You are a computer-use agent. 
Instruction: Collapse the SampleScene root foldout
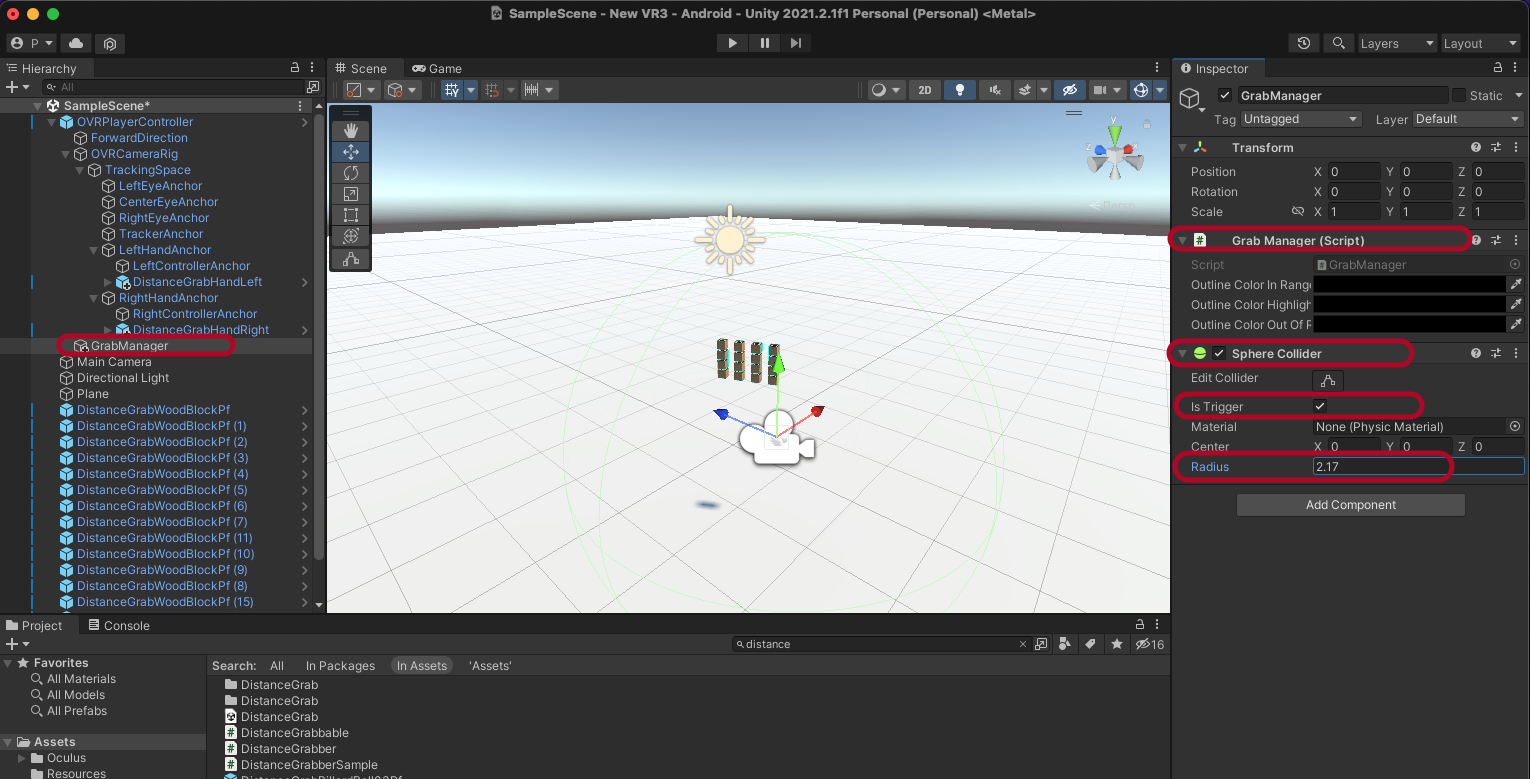(x=38, y=106)
